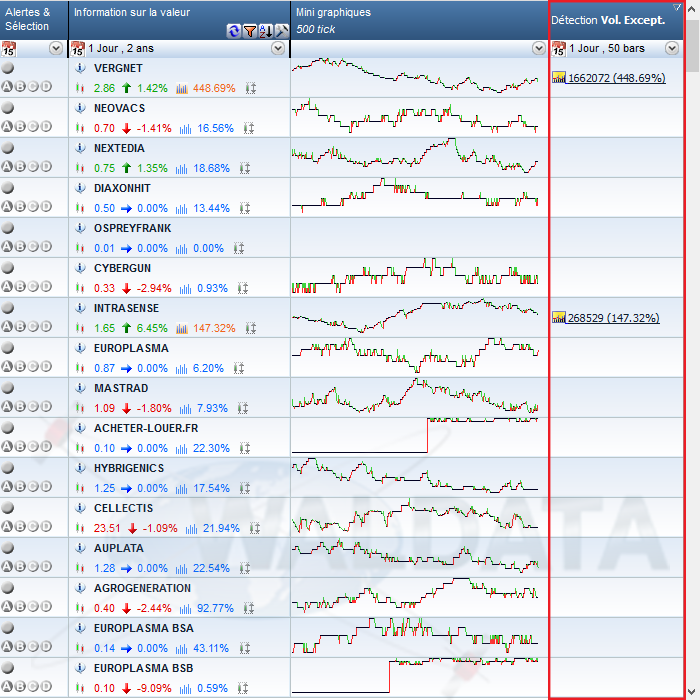Click yellow volume icon beside 1662072 detection
The height and width of the screenshot is (700, 700).
pos(558,77)
